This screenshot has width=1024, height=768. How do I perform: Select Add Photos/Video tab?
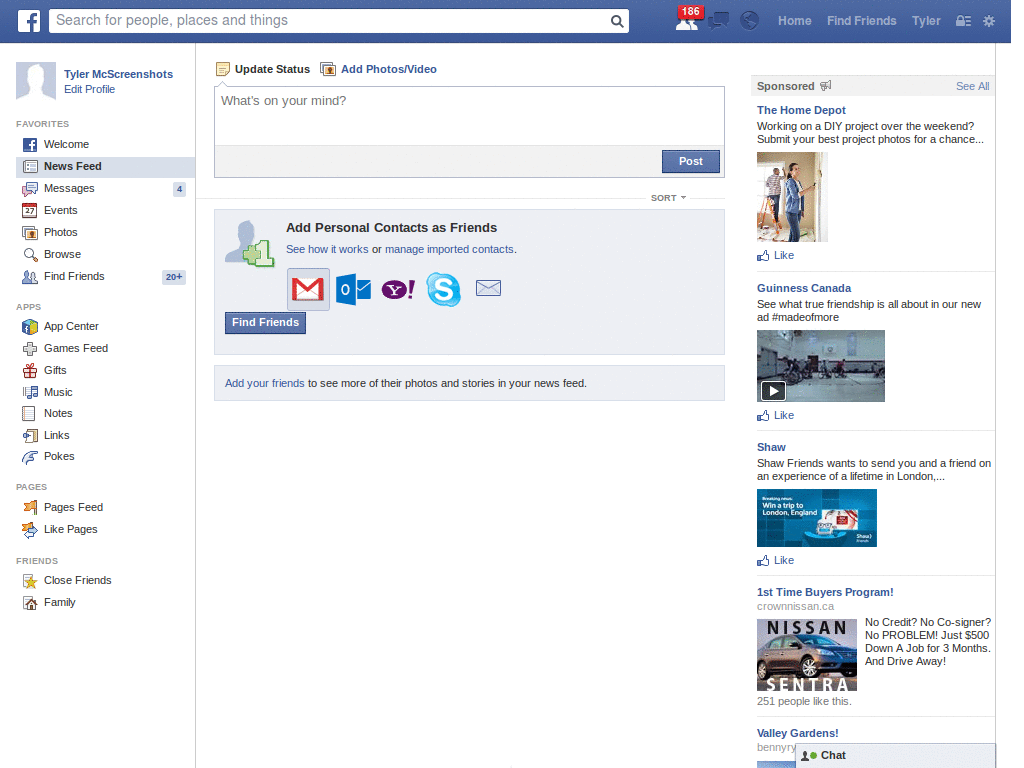379,69
